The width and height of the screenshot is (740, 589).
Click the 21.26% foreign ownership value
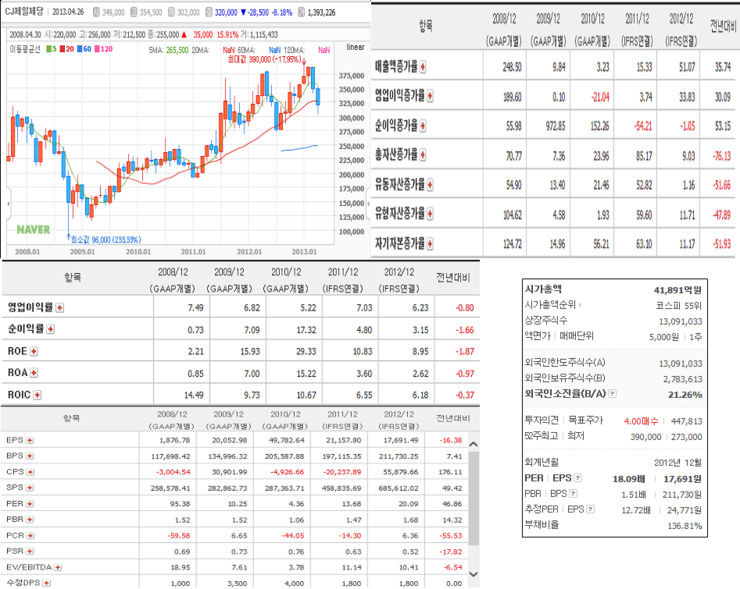[x=685, y=394]
